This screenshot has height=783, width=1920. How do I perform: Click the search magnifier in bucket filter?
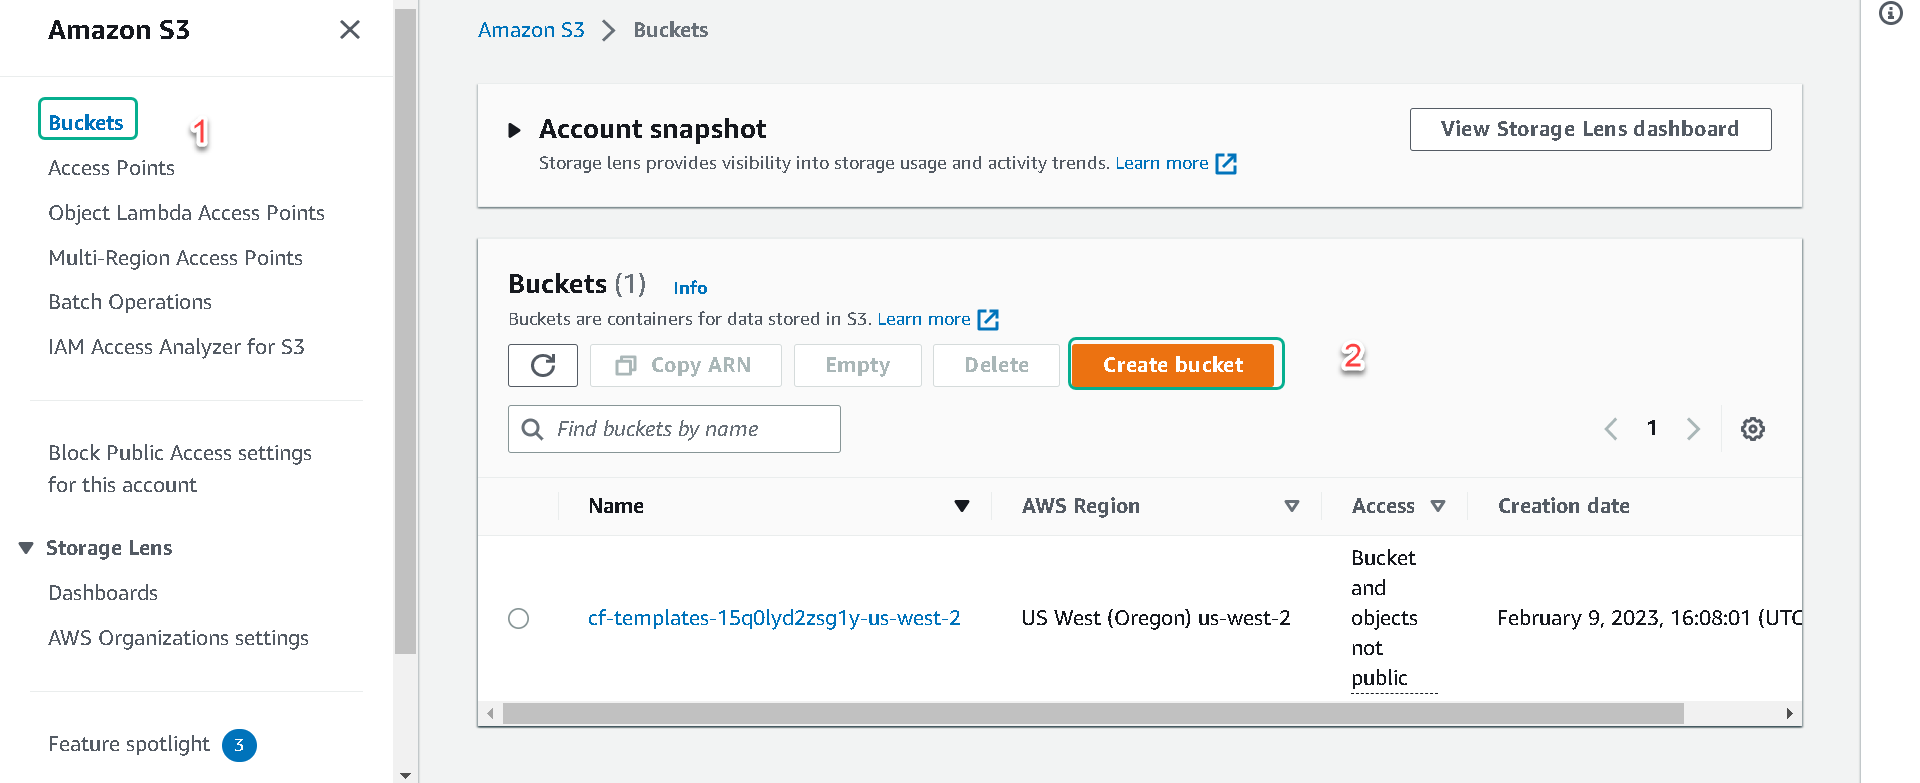[533, 429]
